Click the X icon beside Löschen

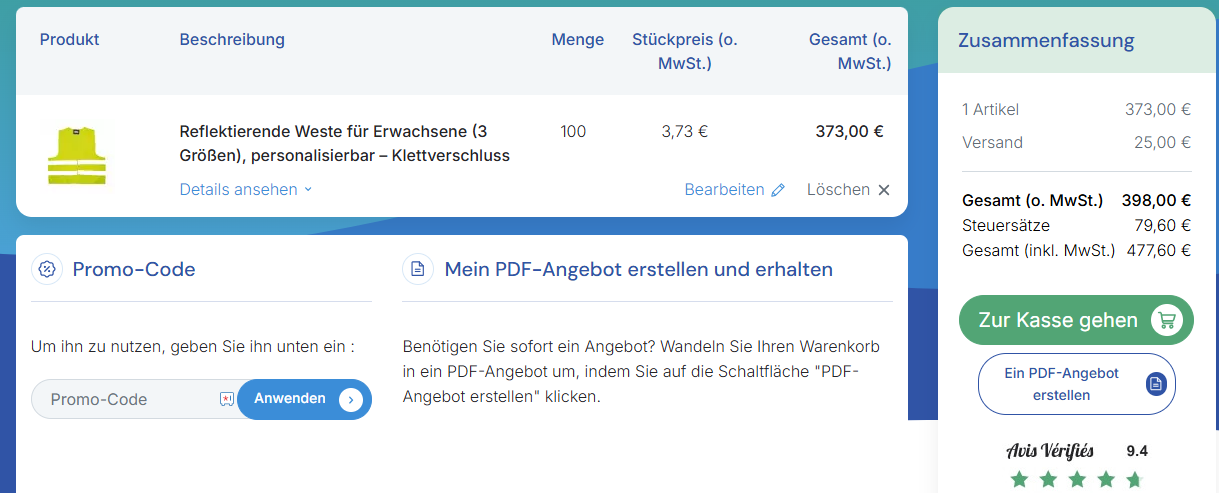coord(884,190)
